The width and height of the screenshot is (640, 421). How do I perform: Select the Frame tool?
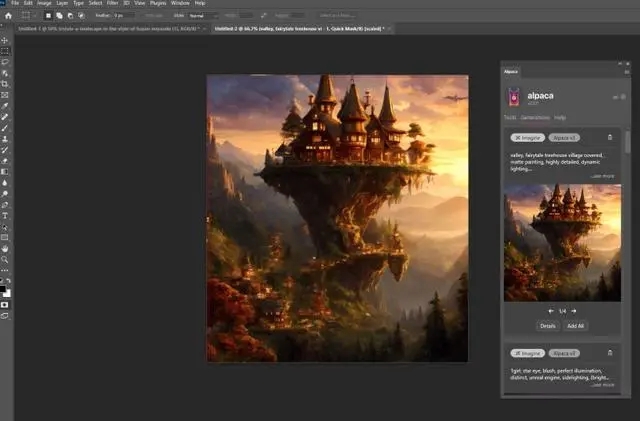[x=4, y=95]
